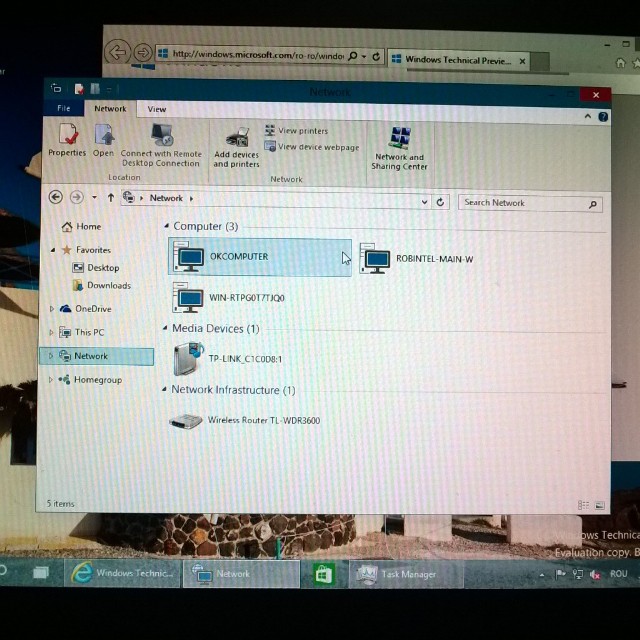The height and width of the screenshot is (640, 640).
Task: Open Store from the taskbar
Action: tap(324, 574)
